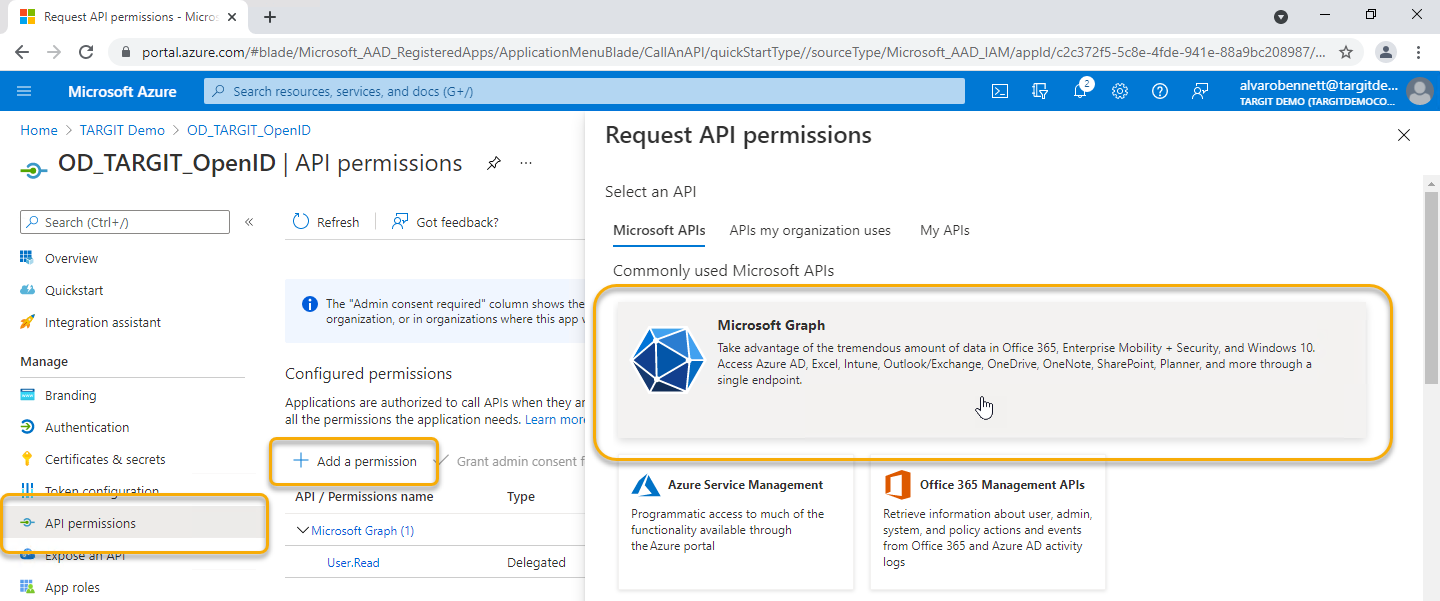The width and height of the screenshot is (1440, 601).
Task: Open the blade's more options ellipsis
Action: click(x=526, y=163)
